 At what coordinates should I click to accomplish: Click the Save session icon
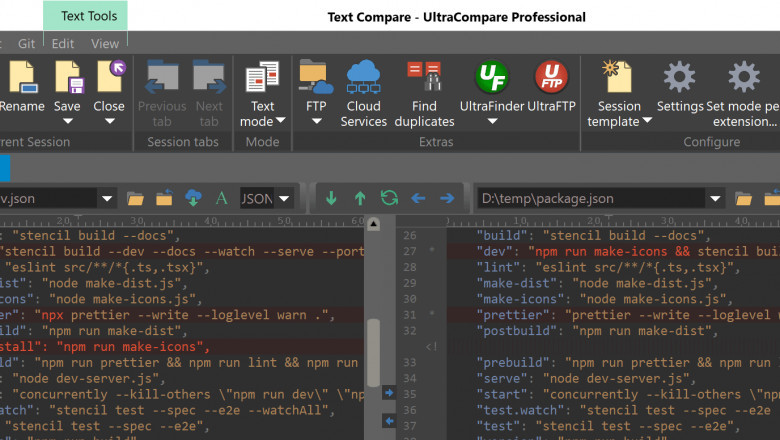(x=68, y=78)
